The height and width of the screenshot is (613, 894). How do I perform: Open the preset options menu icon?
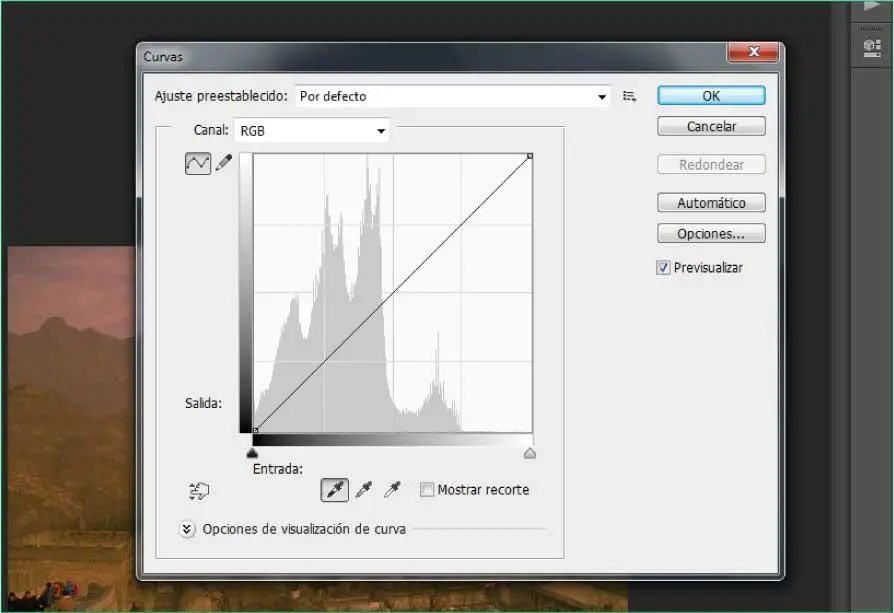(x=629, y=96)
